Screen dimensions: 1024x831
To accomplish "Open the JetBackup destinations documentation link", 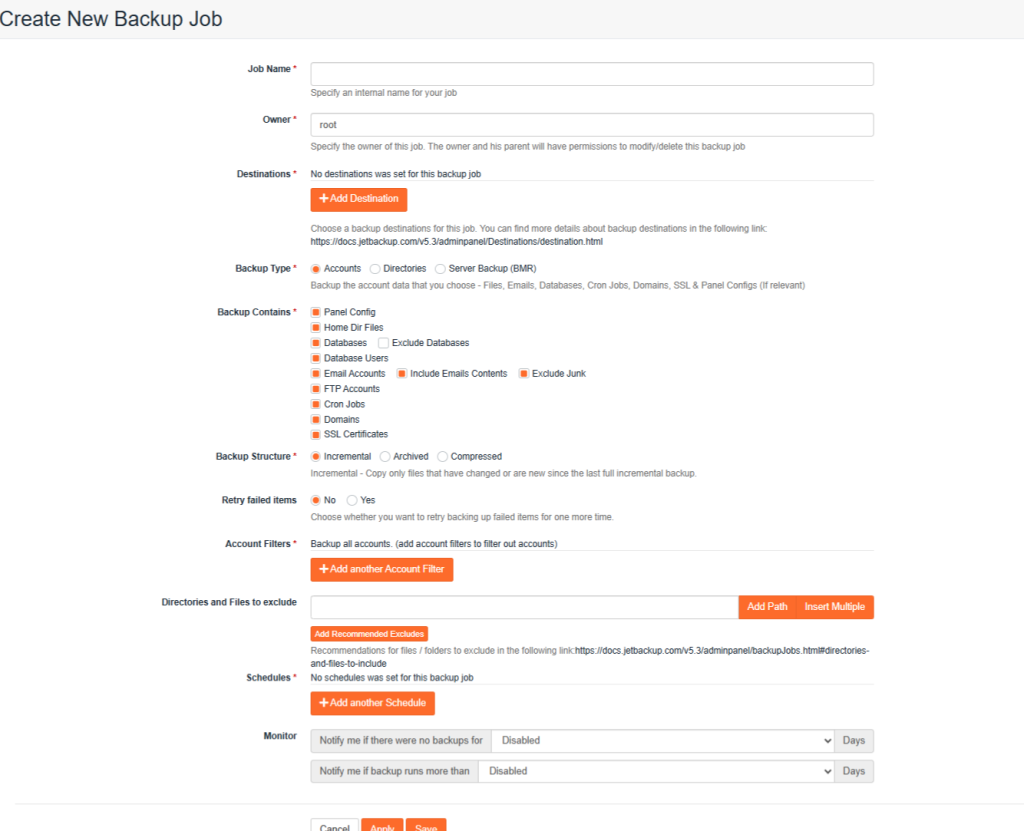I will point(456,242).
